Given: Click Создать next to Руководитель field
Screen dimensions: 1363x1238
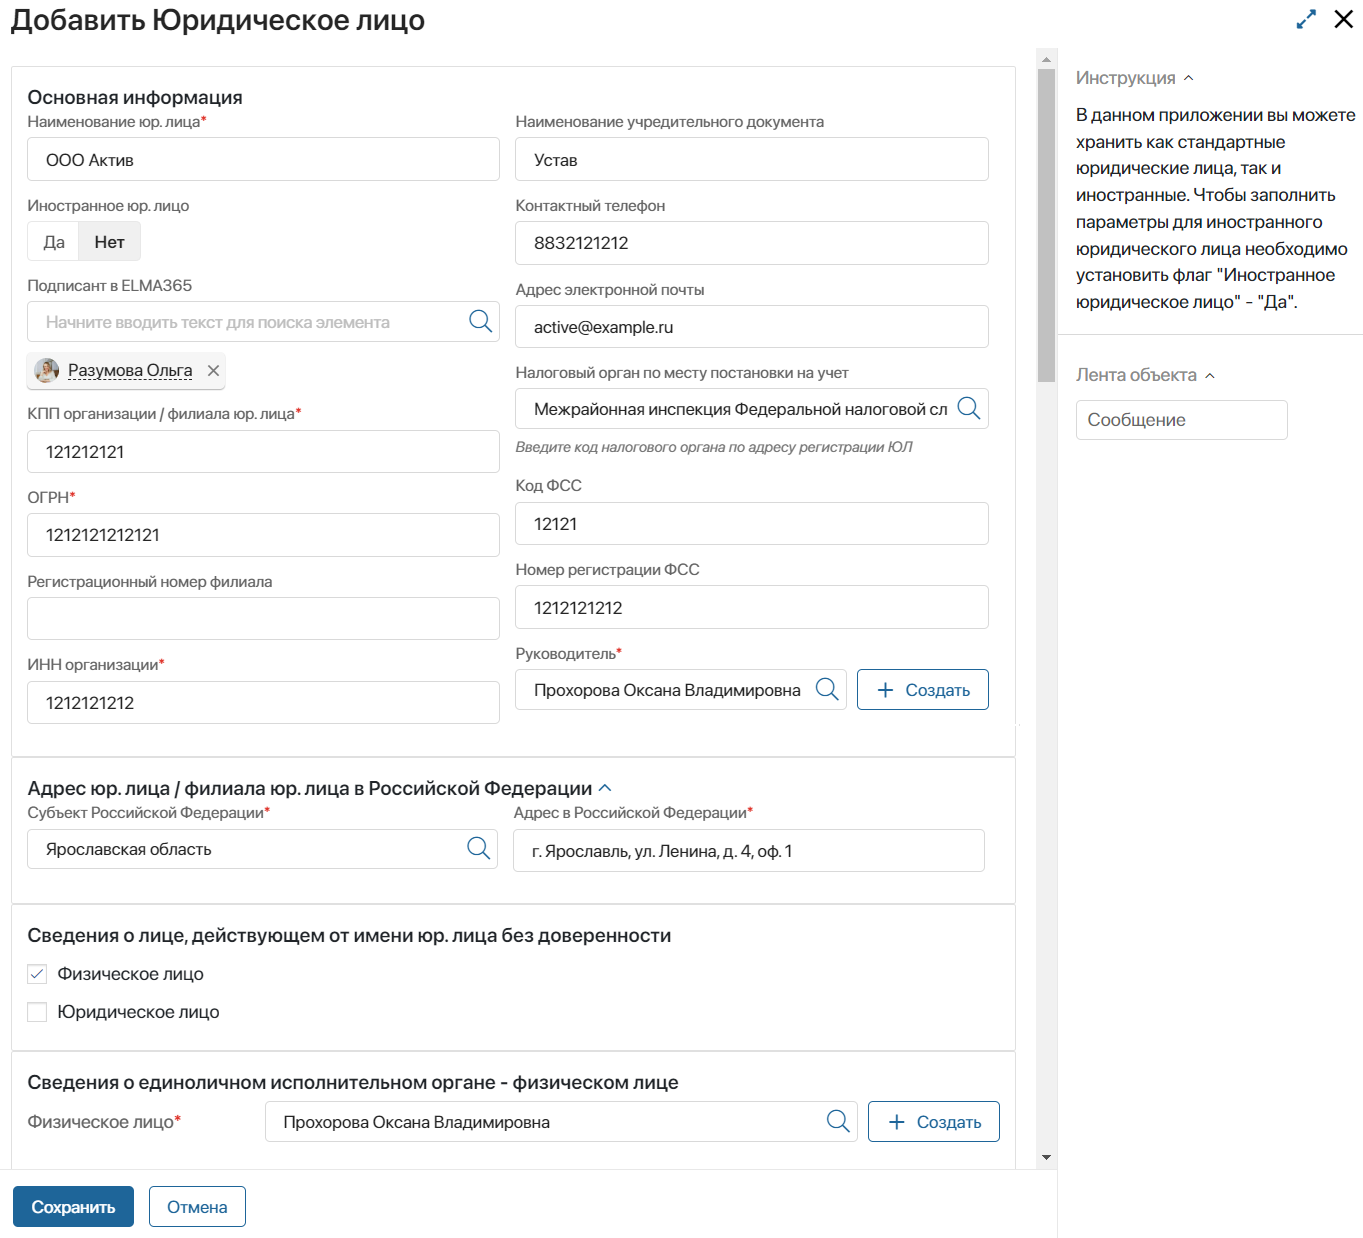Looking at the screenshot, I should pyautogui.click(x=922, y=690).
